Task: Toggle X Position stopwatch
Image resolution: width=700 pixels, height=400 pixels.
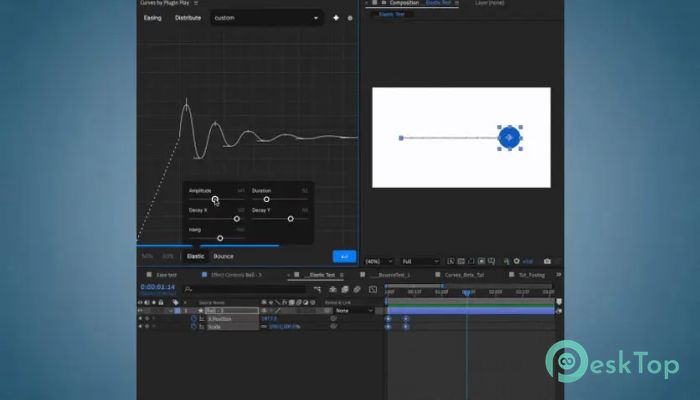Action: (x=194, y=319)
